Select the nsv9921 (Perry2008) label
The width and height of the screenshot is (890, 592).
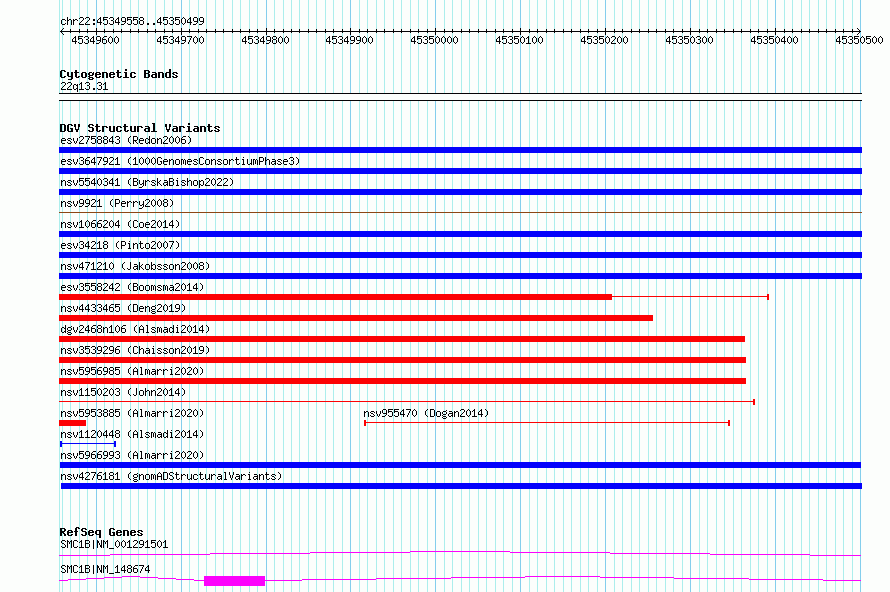pyautogui.click(x=117, y=203)
